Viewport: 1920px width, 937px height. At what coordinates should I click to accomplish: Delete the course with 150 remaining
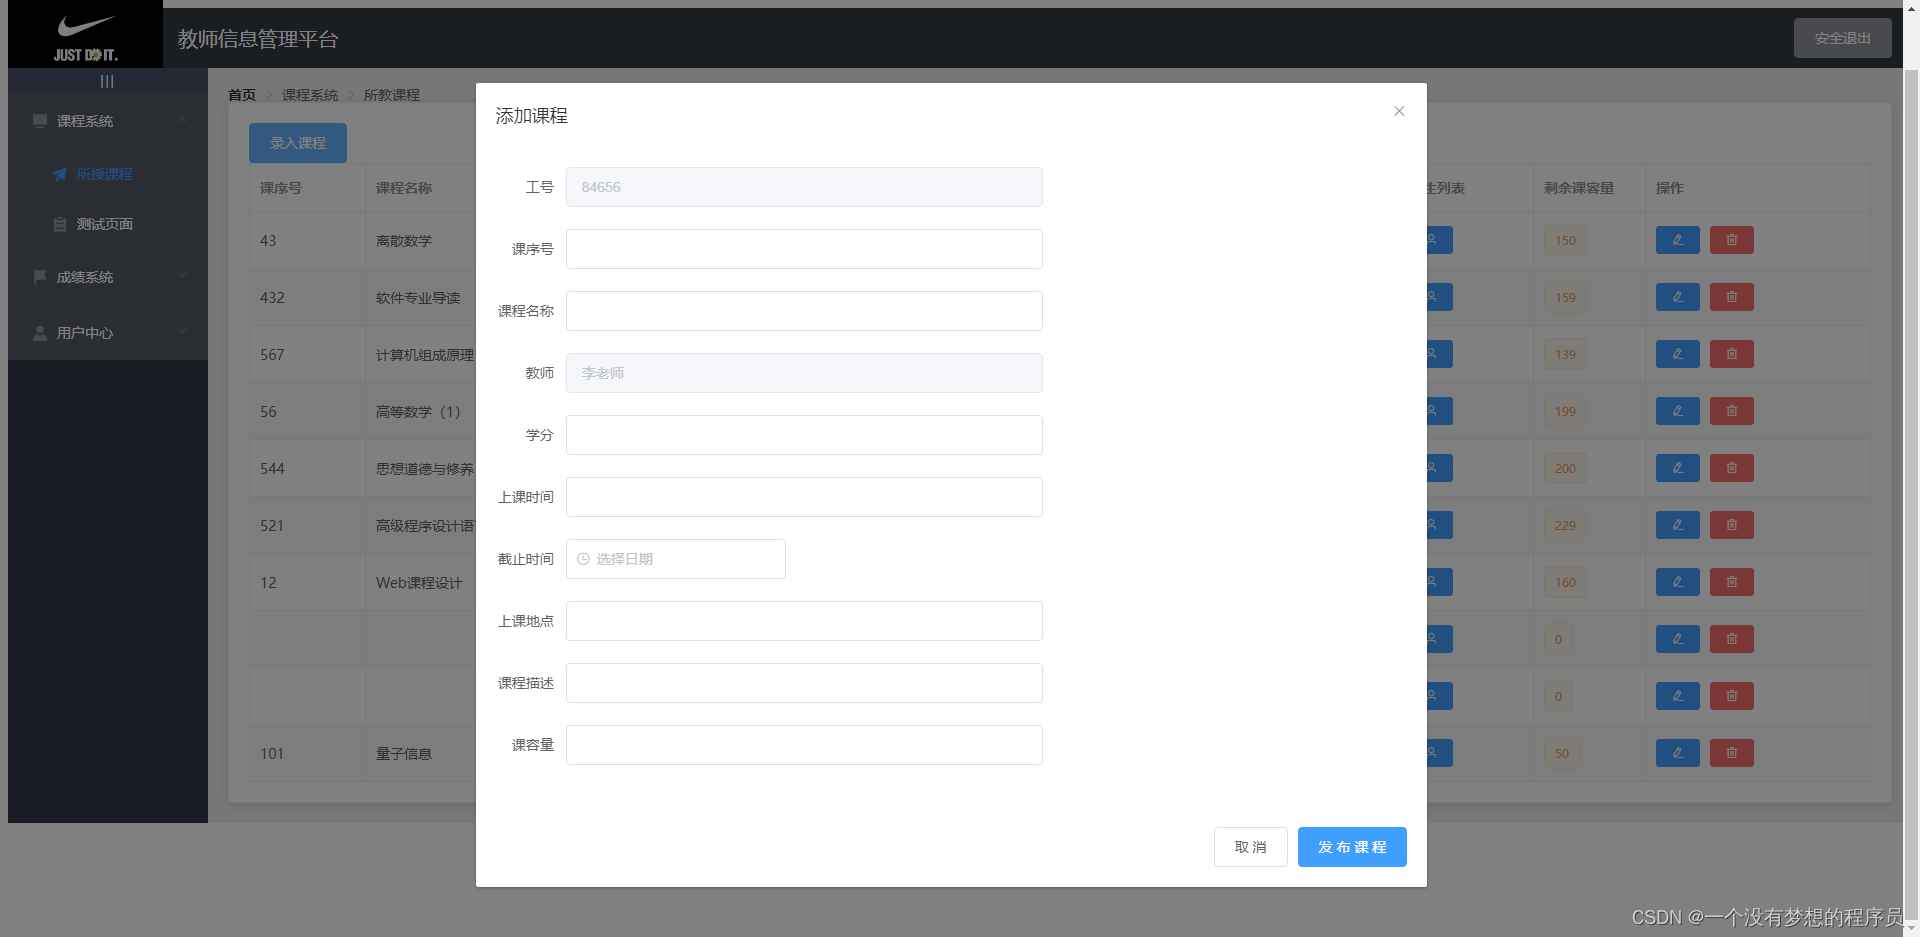pyautogui.click(x=1732, y=240)
